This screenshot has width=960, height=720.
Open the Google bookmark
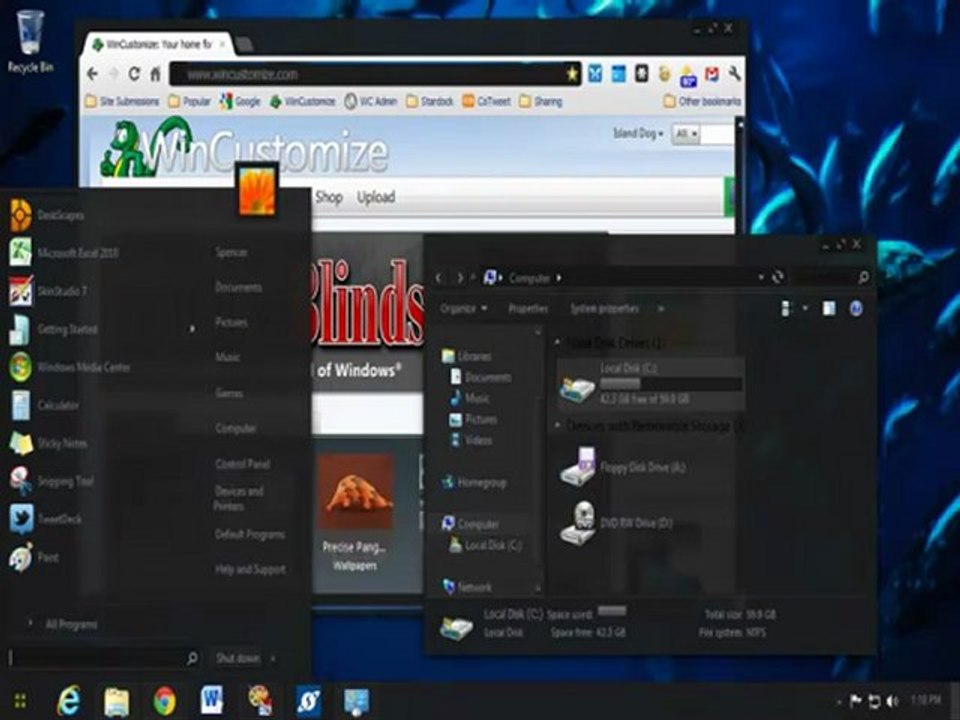(240, 101)
